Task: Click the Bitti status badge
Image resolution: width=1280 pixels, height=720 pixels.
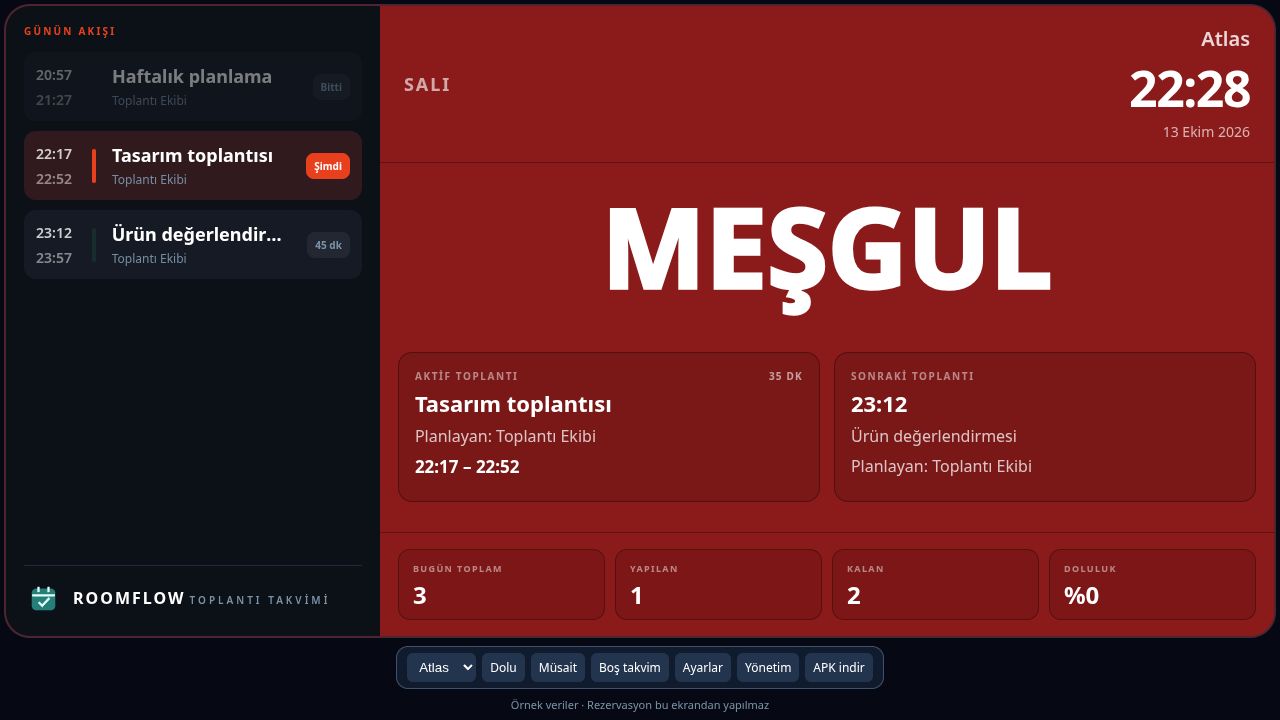Action: pos(331,87)
